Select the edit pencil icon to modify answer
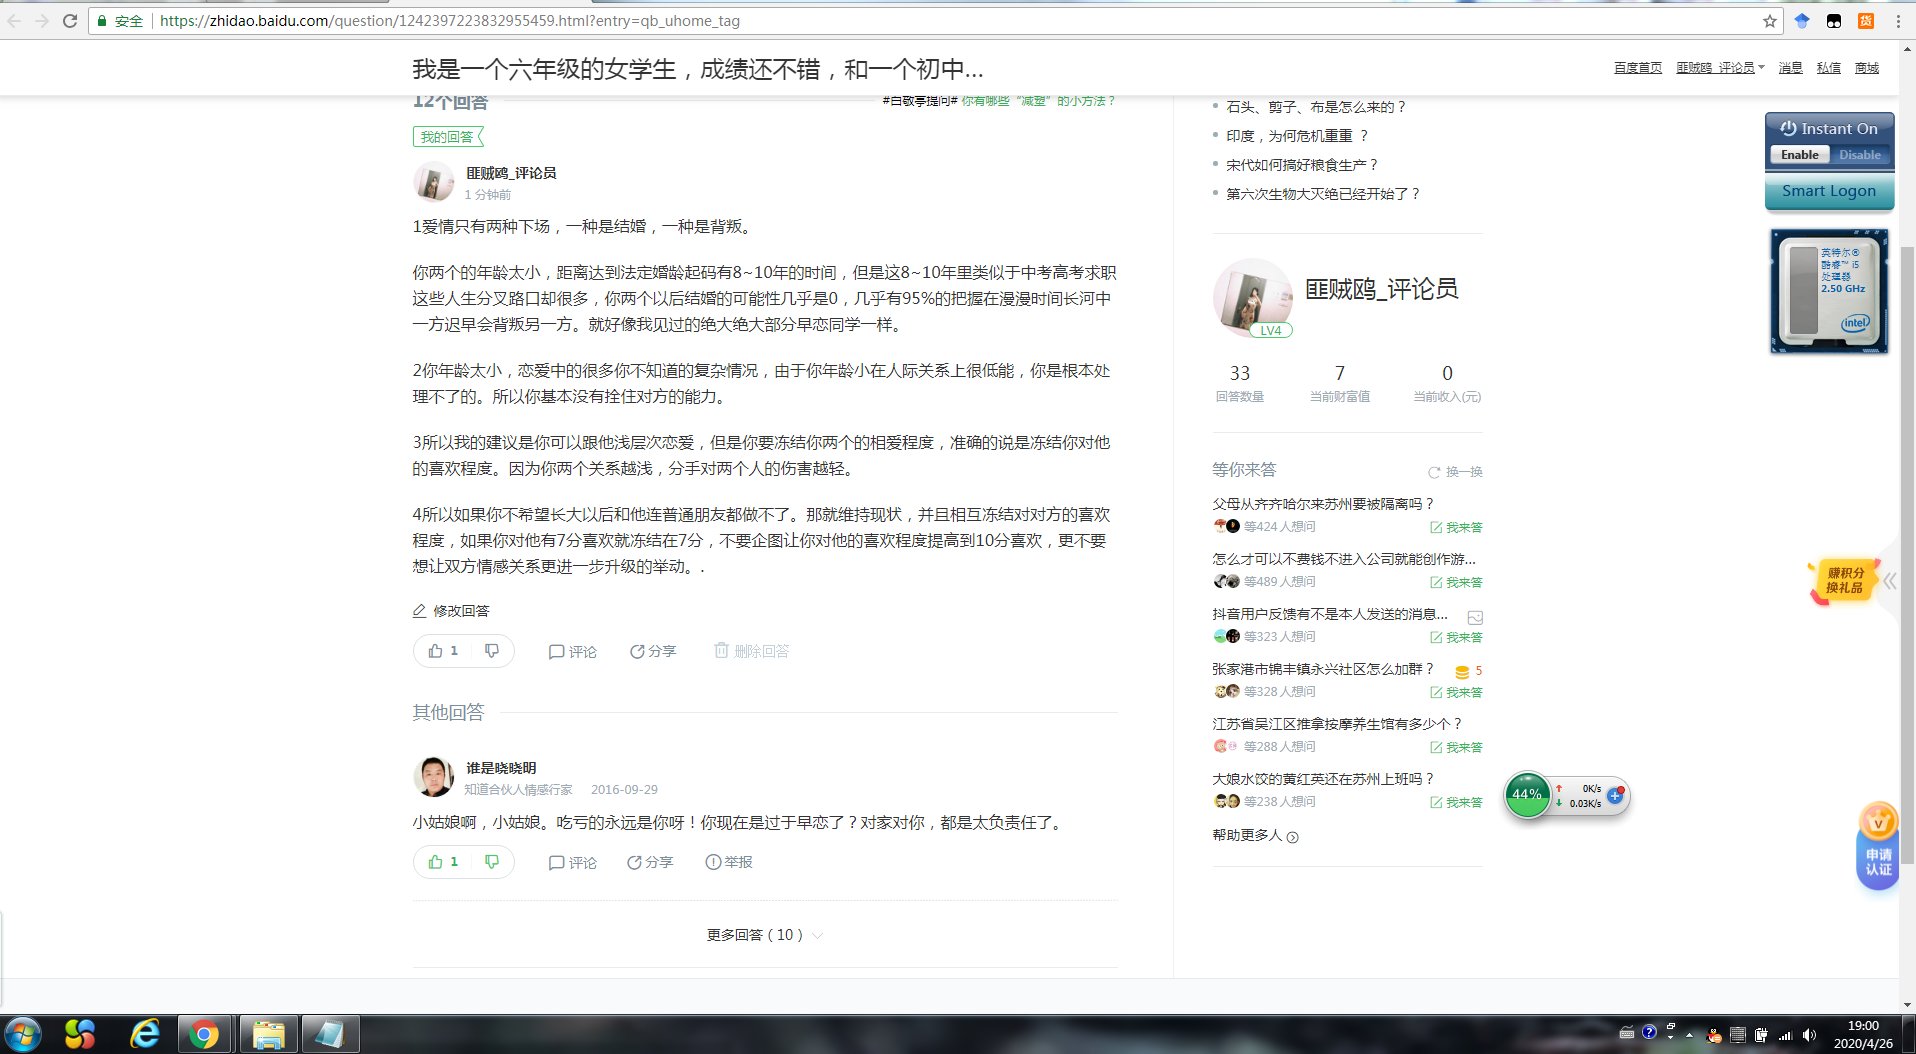This screenshot has height=1054, width=1916. (x=421, y=610)
